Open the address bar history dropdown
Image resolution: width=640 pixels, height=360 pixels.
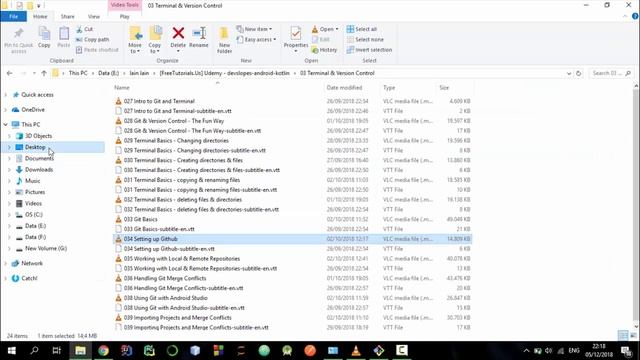pos(569,73)
